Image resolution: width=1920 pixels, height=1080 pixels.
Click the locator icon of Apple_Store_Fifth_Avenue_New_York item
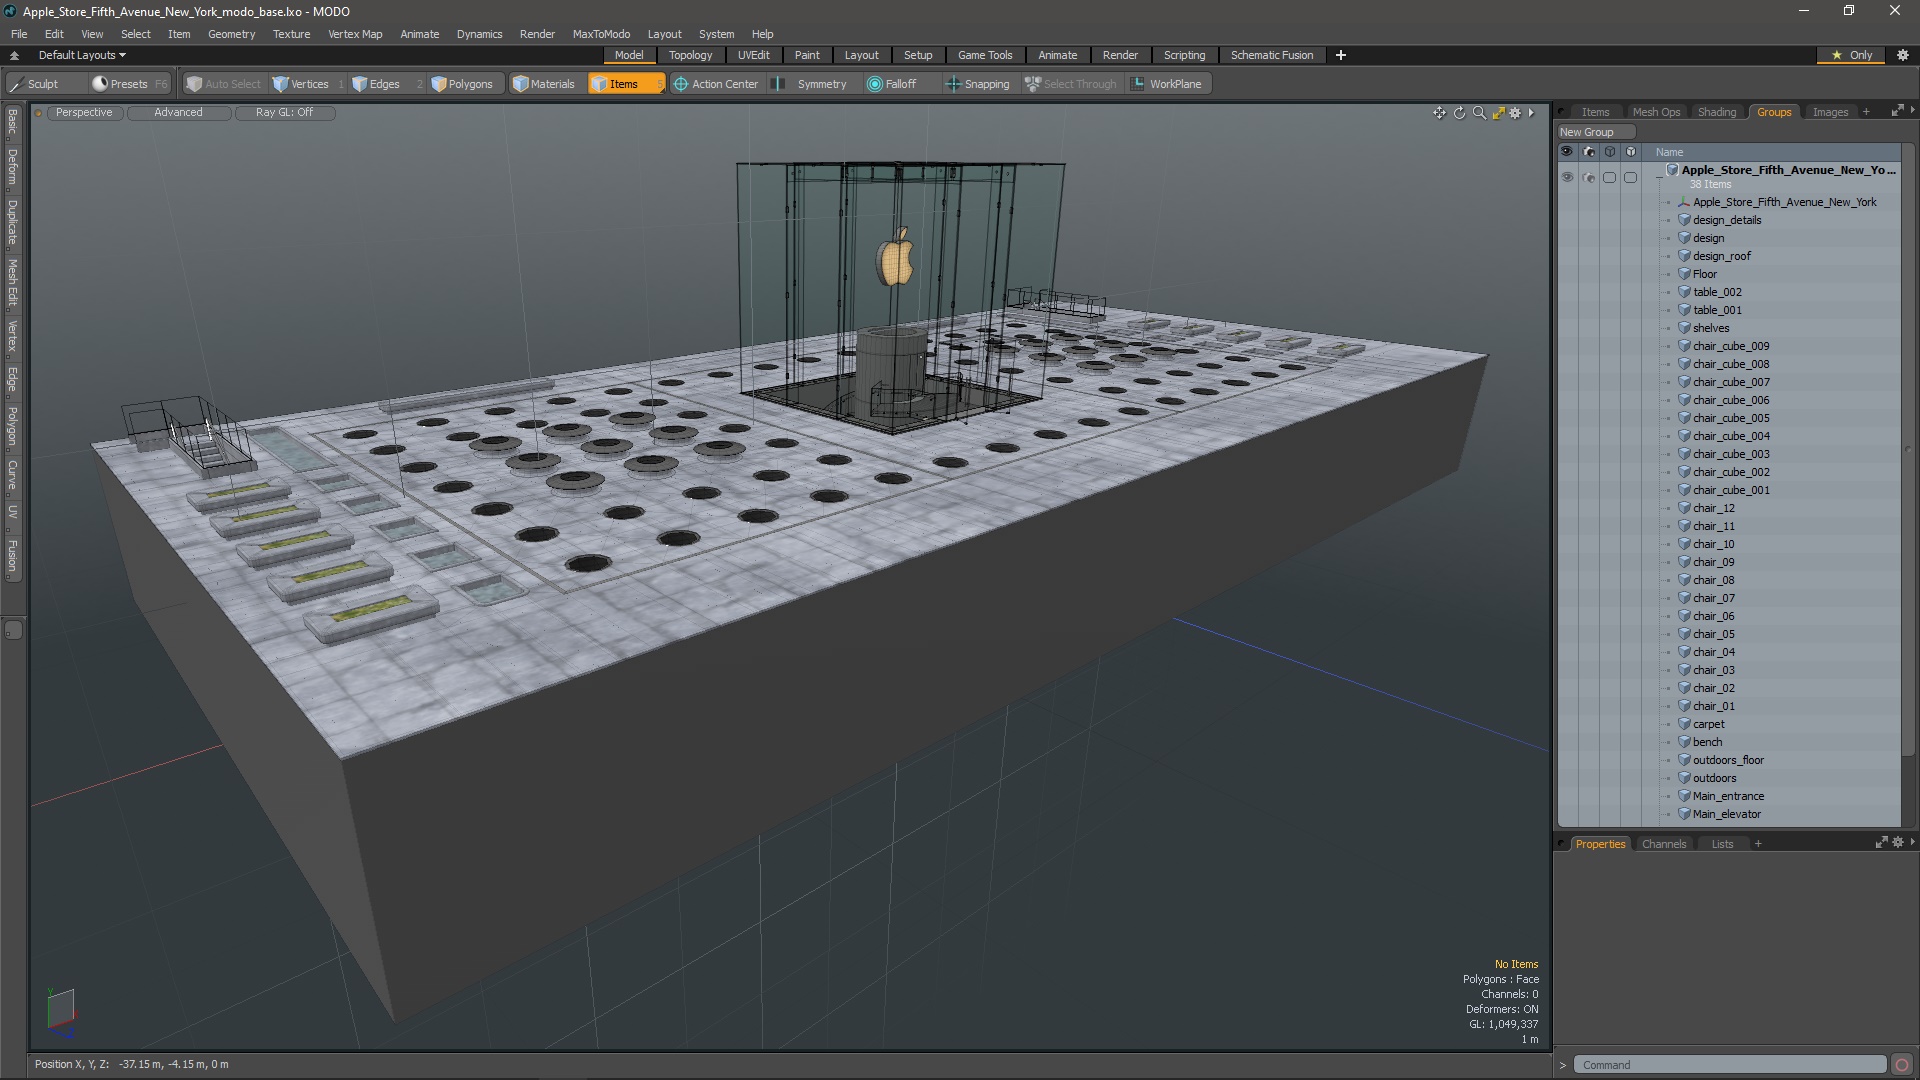pyautogui.click(x=1684, y=202)
